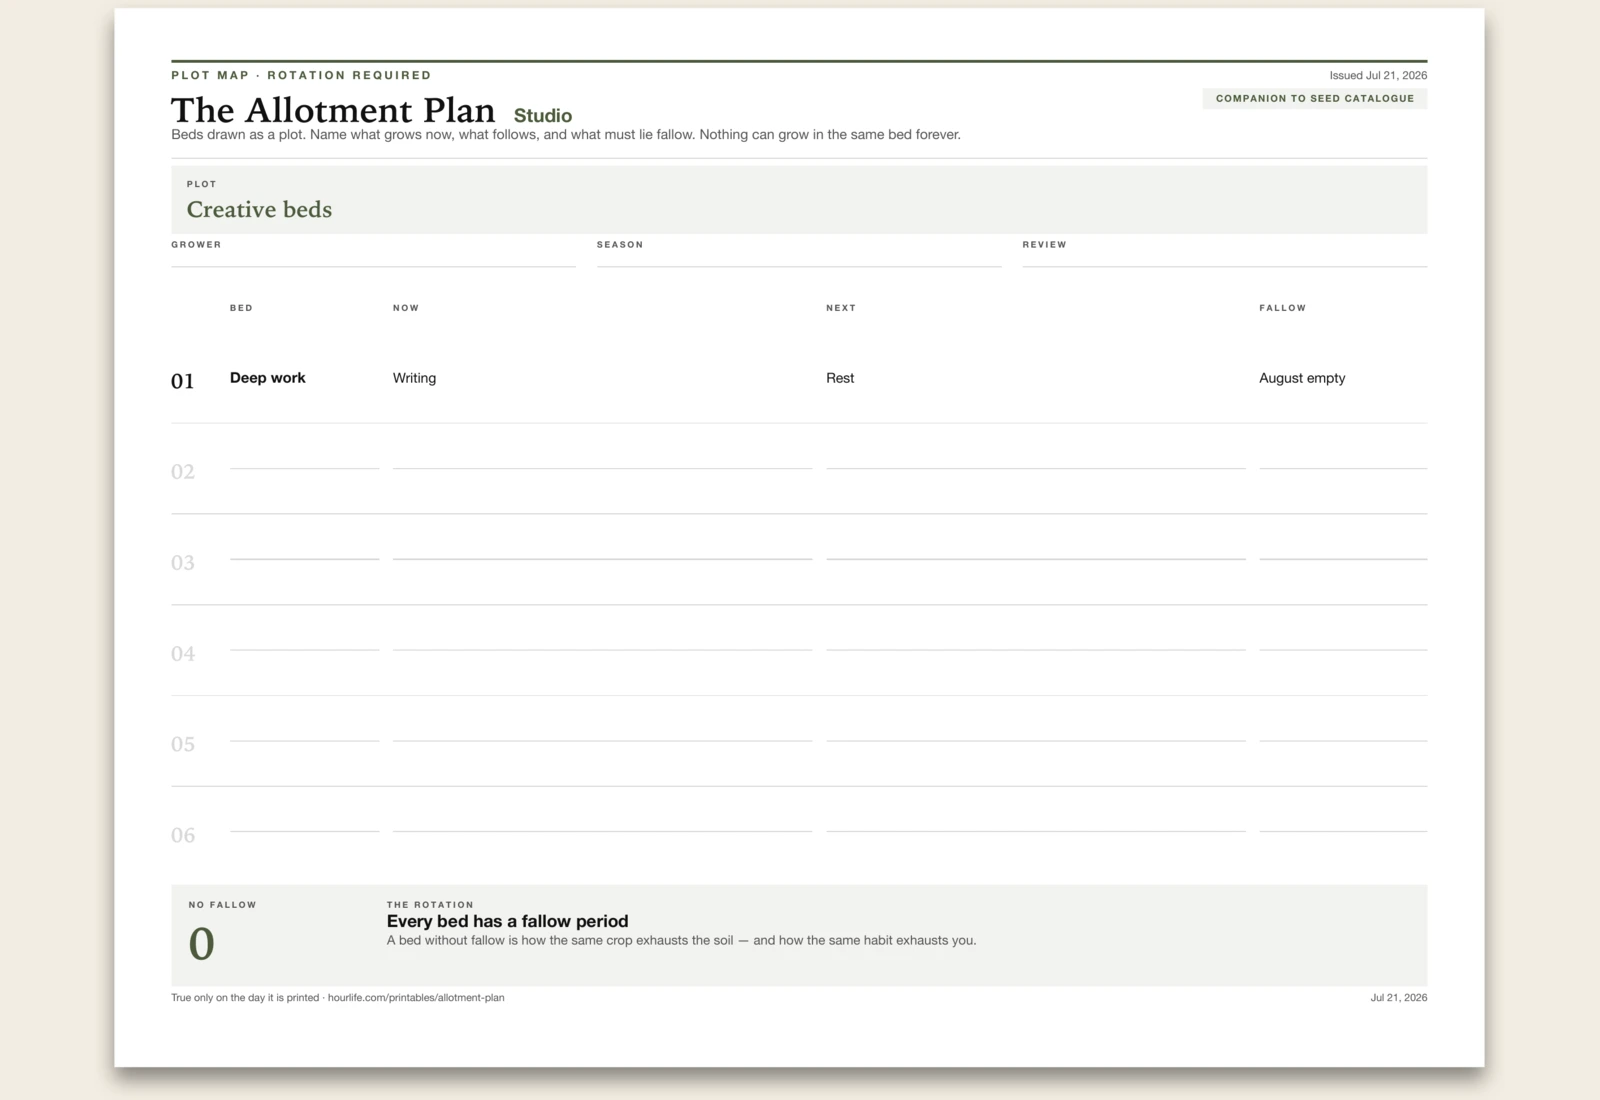
Task: Click the 'NEXT' column header
Action: point(841,308)
